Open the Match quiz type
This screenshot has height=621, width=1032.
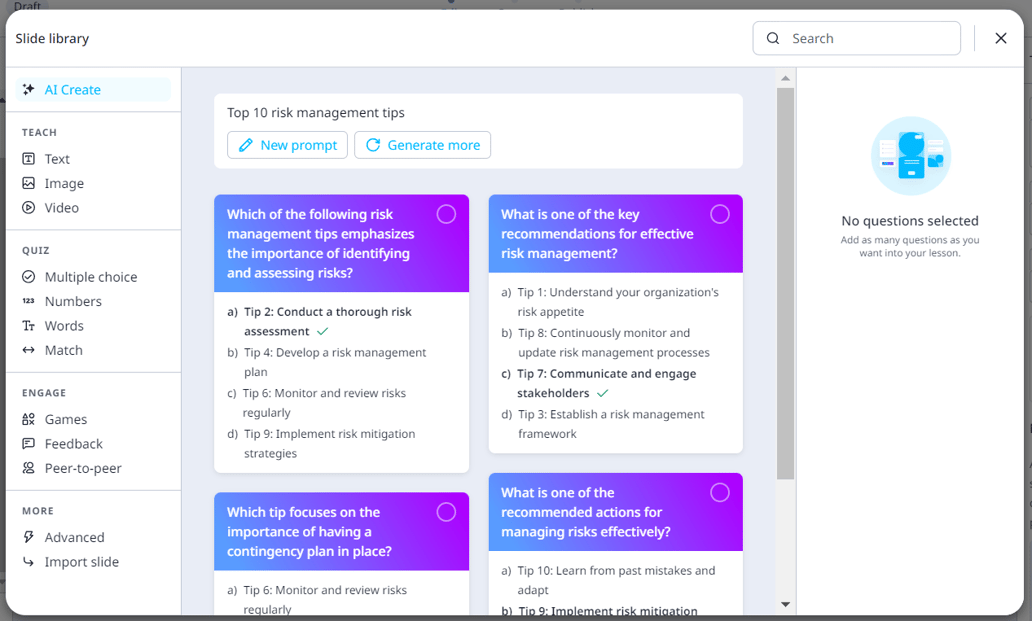point(63,350)
